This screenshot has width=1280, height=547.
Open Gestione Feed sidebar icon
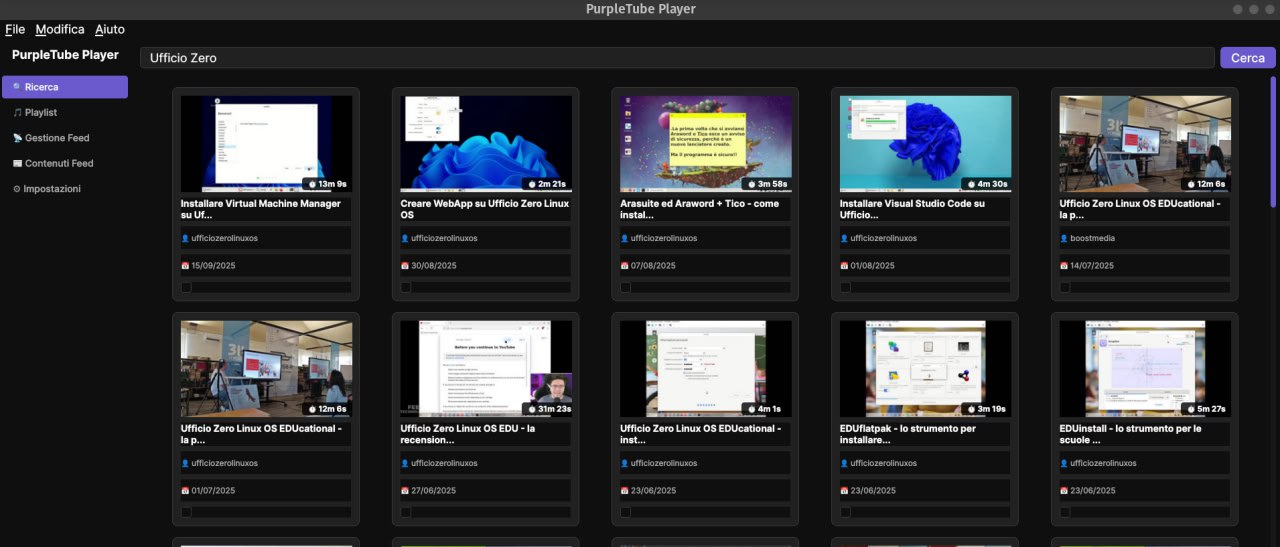pyautogui.click(x=17, y=139)
